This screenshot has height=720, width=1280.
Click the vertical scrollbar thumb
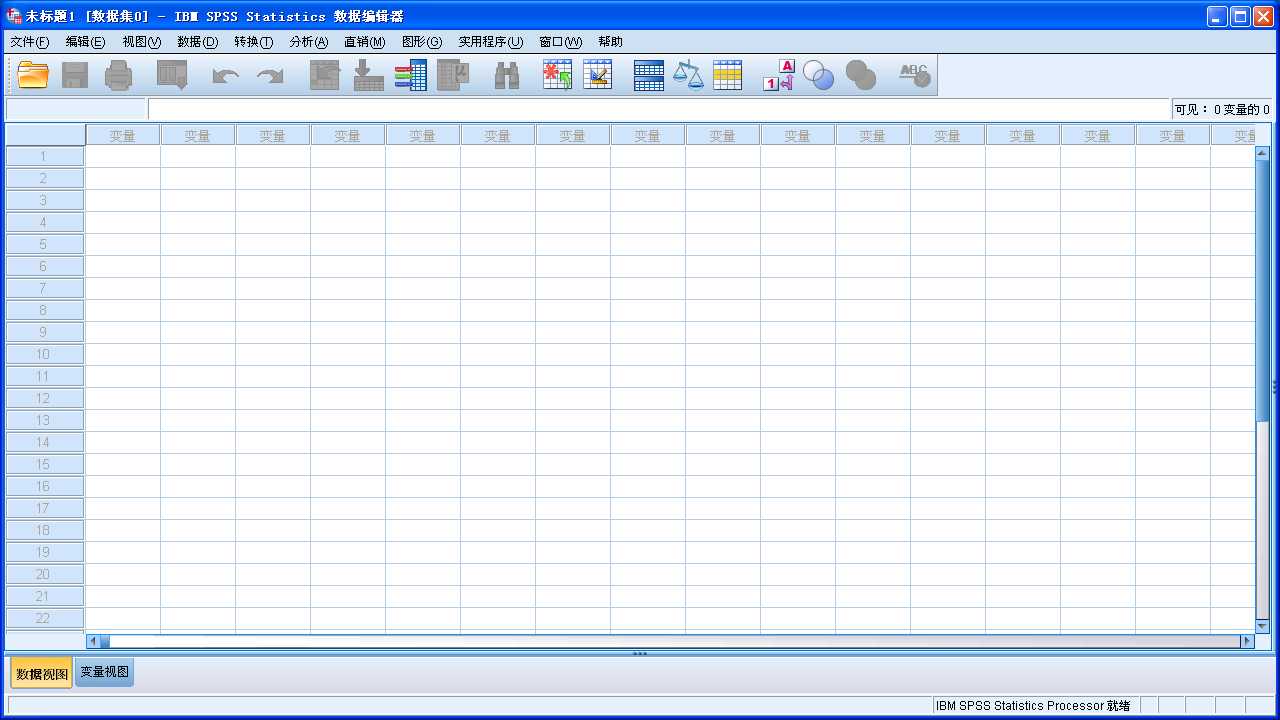(1262, 290)
